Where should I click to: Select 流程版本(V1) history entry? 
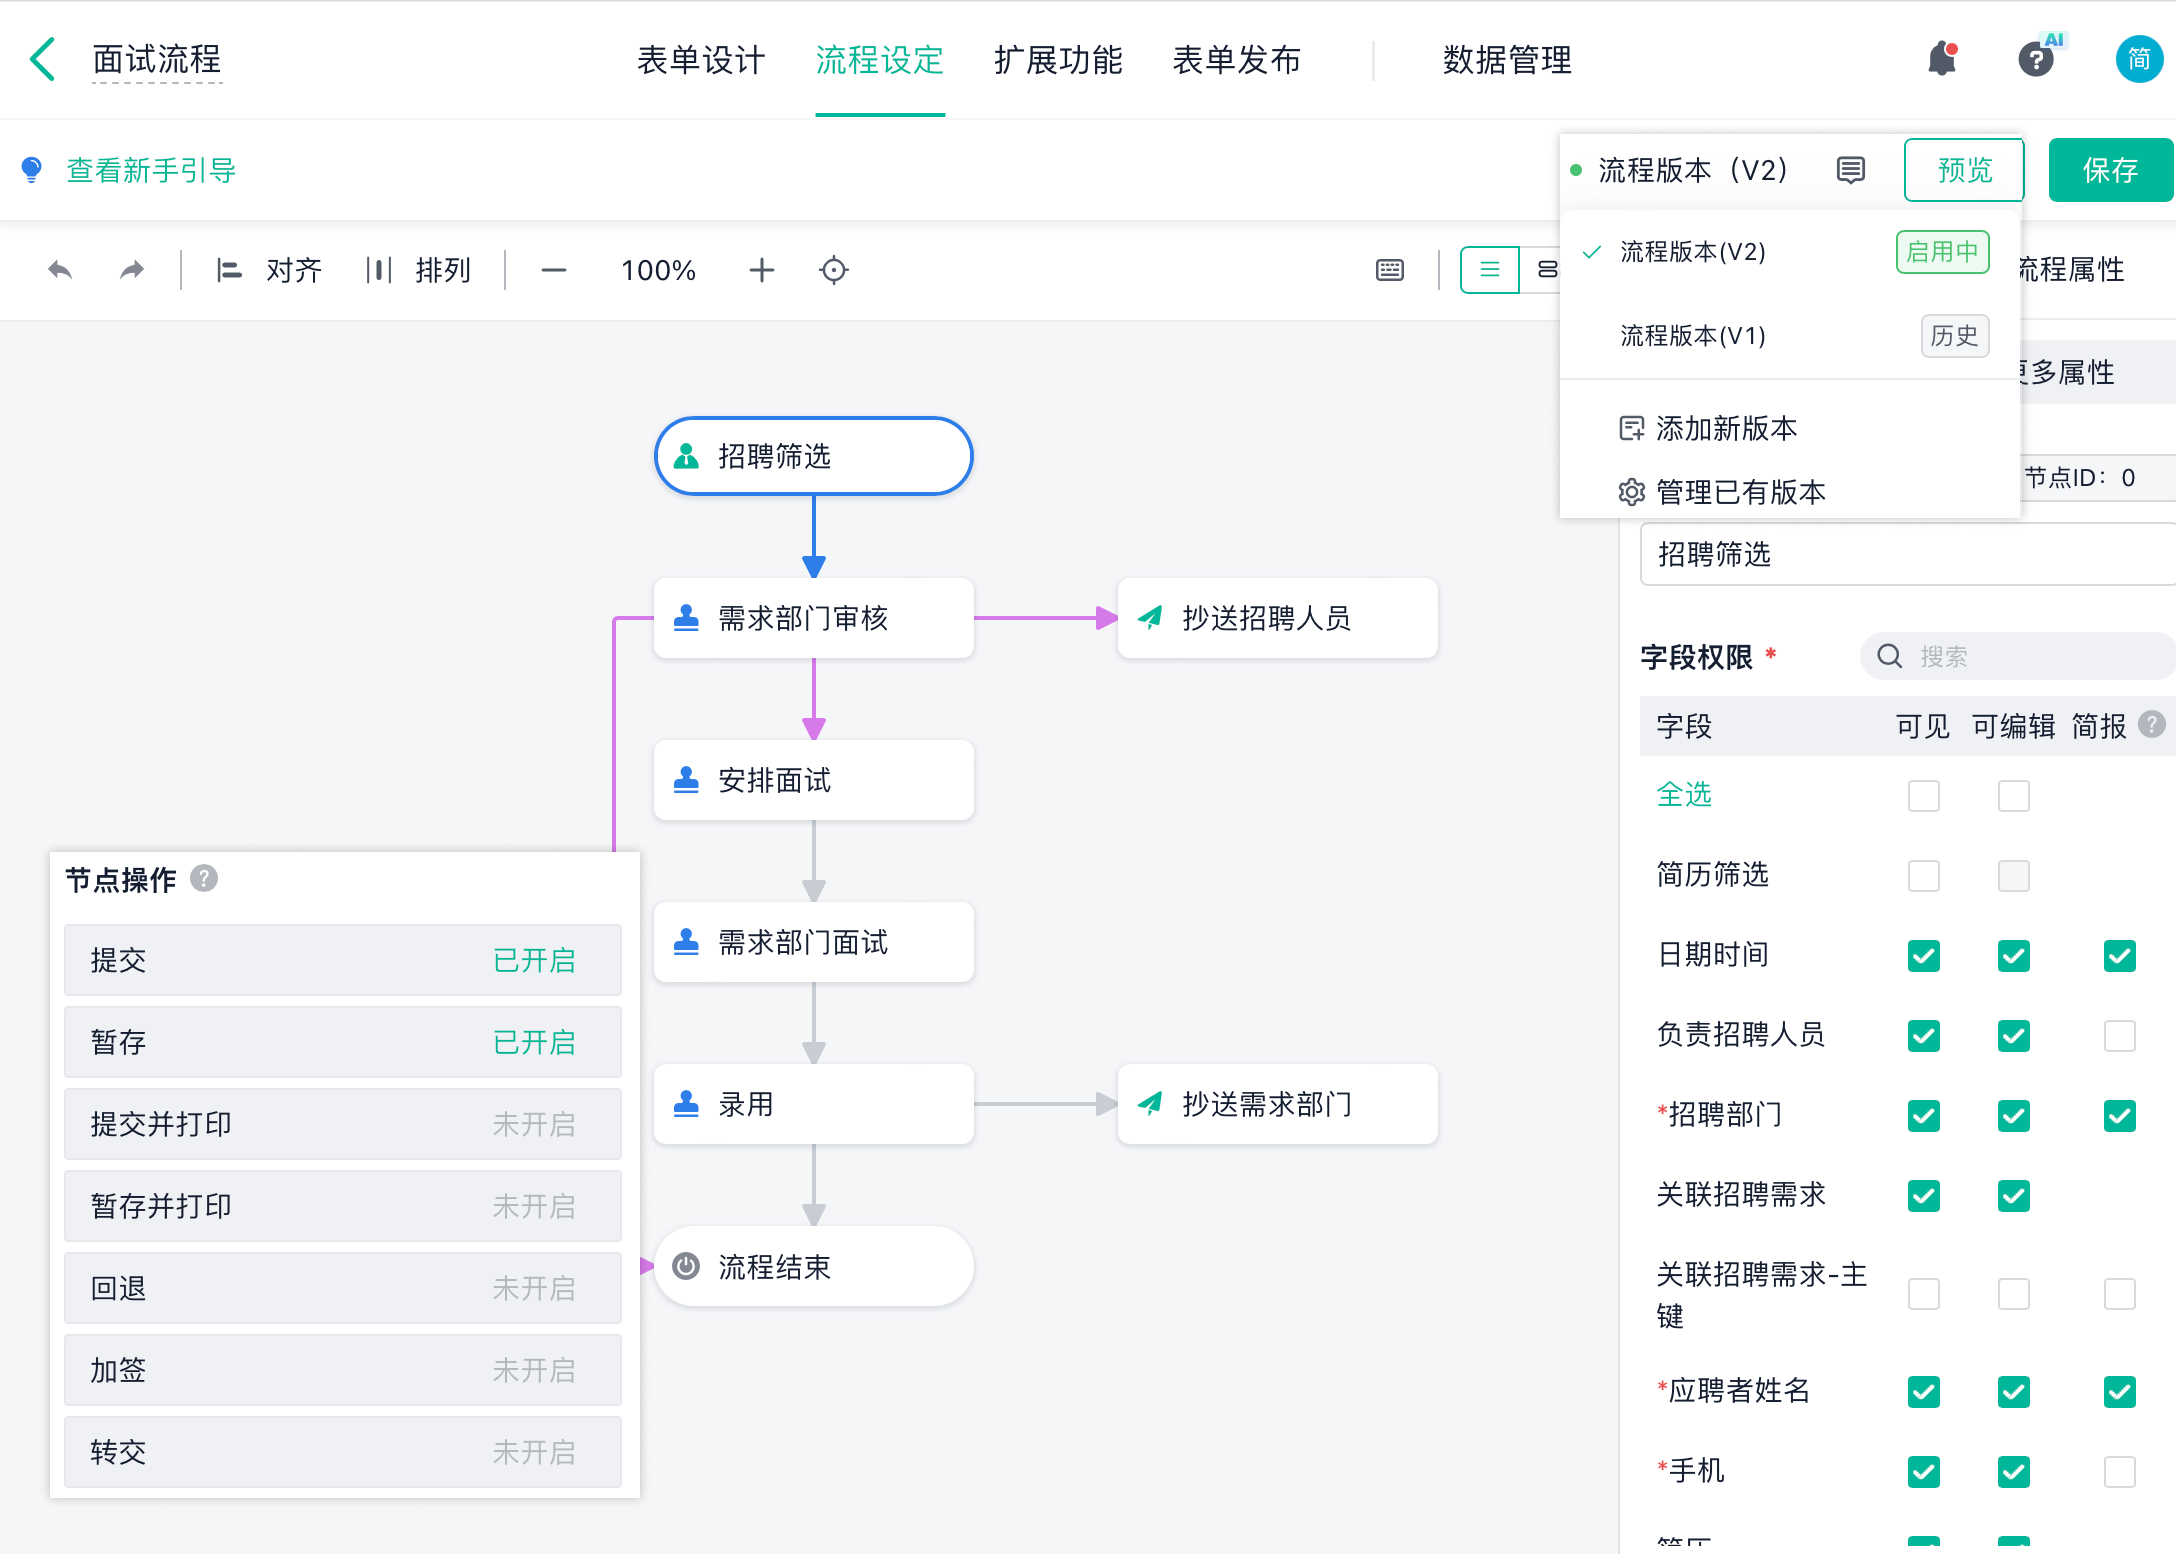click(x=1693, y=336)
